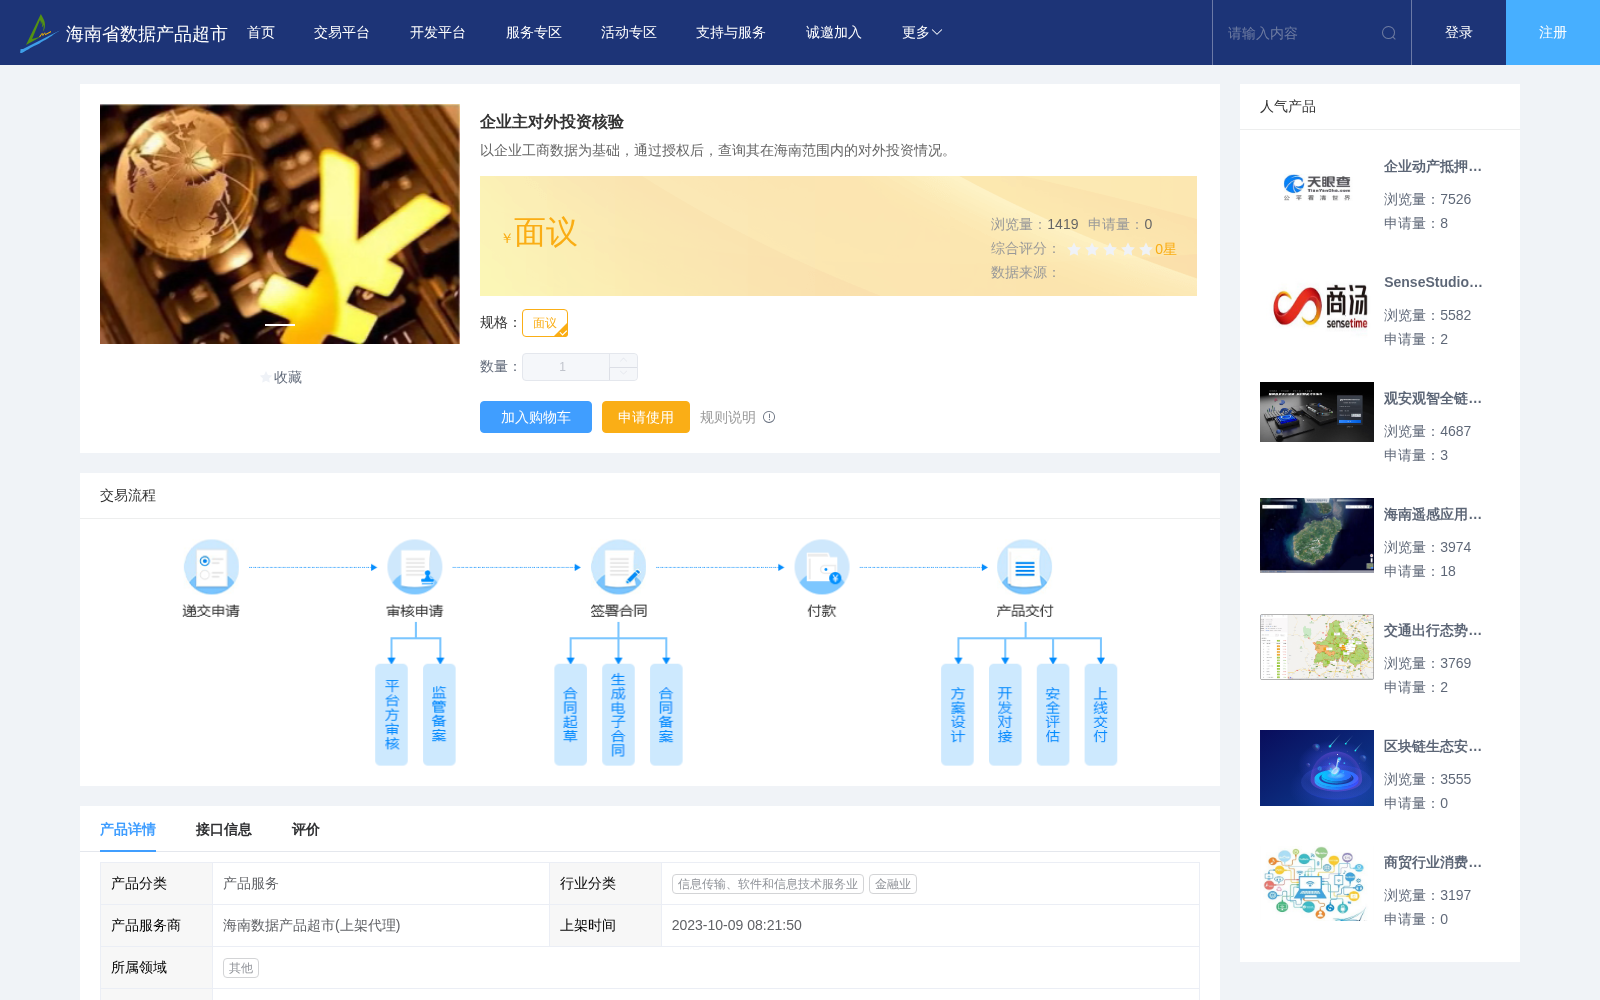This screenshot has height=1000, width=1600.
Task: Switch to the 产品详情 tab
Action: (x=128, y=829)
